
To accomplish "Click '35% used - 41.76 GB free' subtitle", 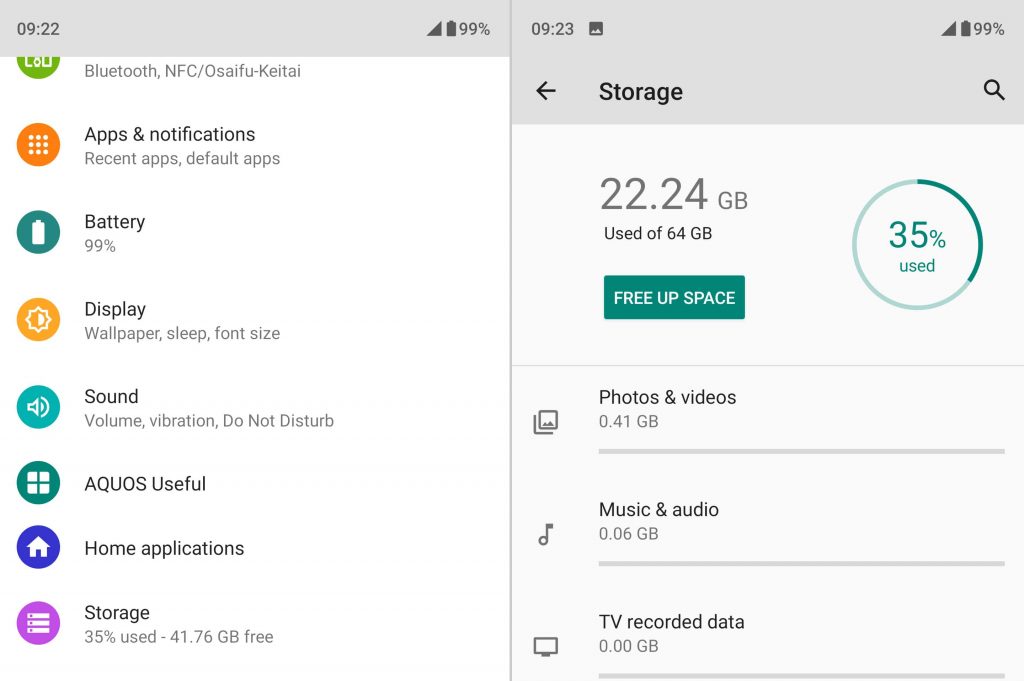I will pos(179,637).
